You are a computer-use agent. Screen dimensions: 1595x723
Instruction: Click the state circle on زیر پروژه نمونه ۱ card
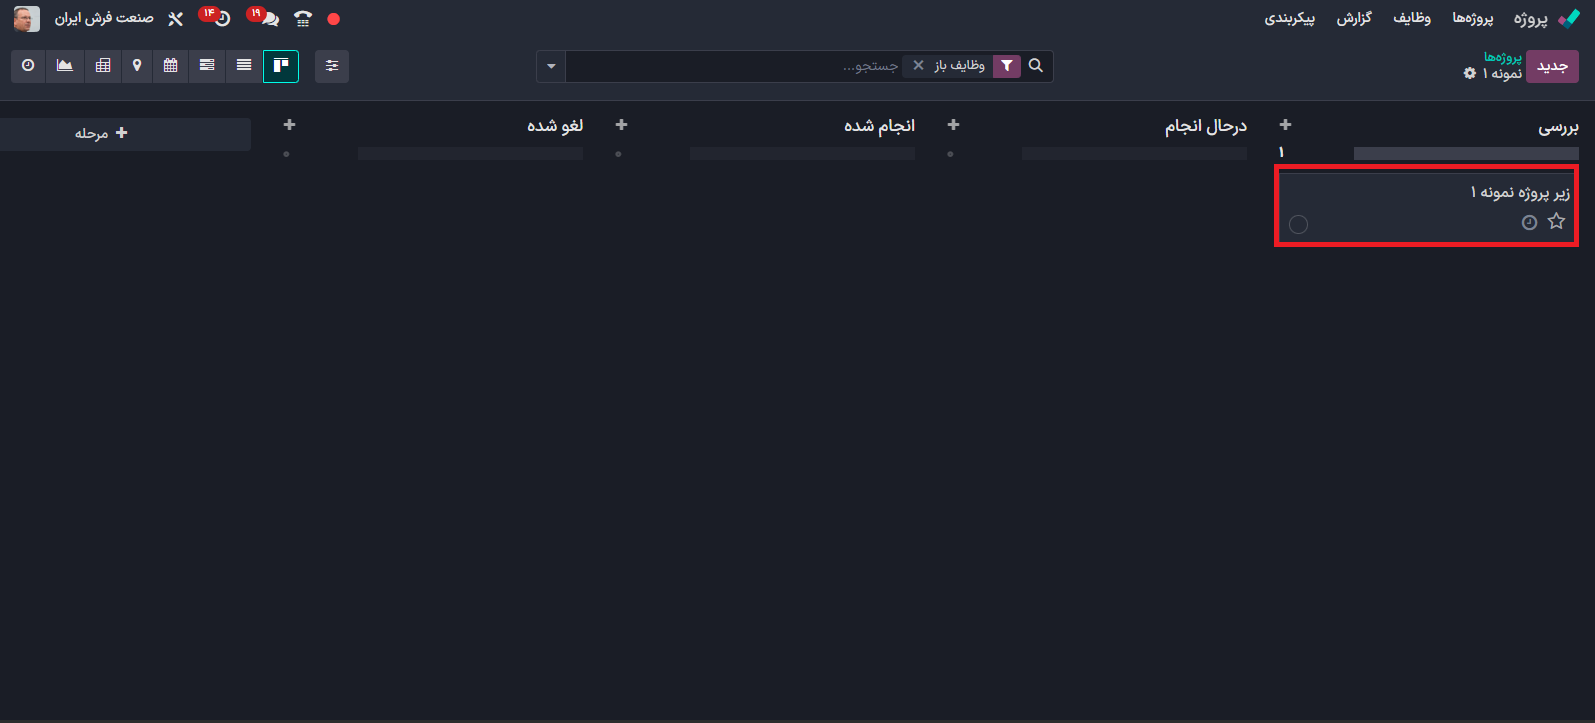pyautogui.click(x=1298, y=224)
